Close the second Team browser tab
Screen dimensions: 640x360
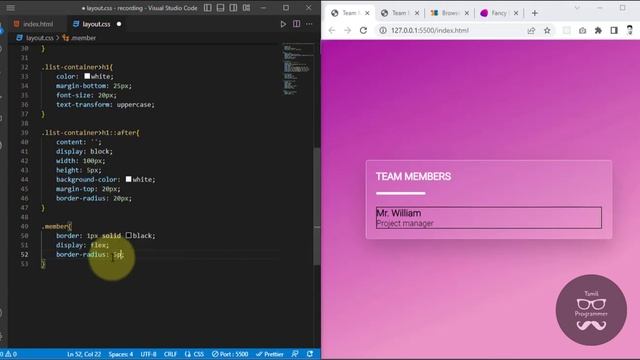[x=417, y=13]
